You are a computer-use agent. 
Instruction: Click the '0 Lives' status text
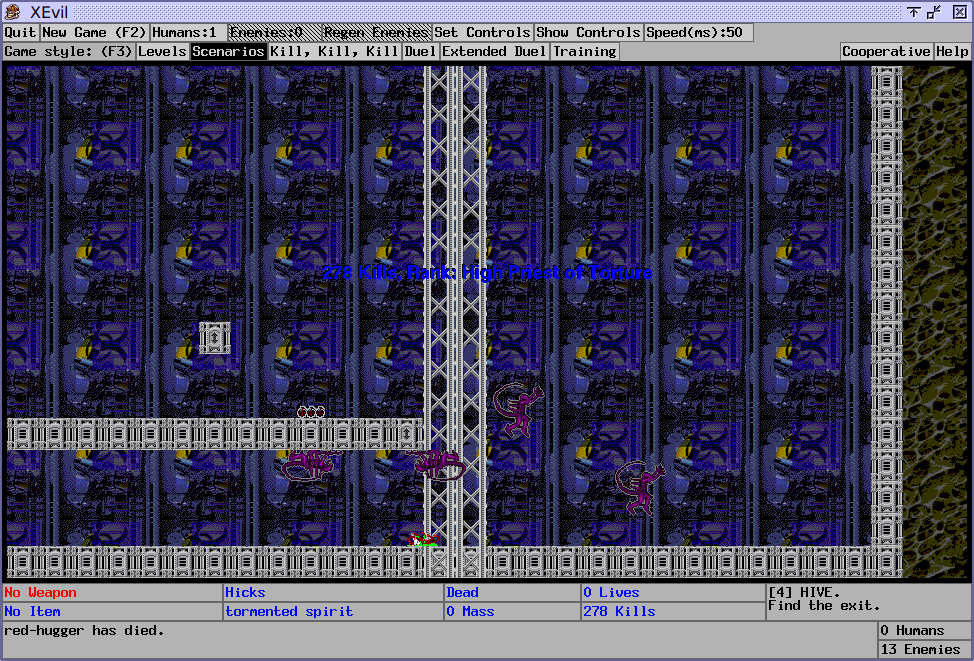coord(611,593)
